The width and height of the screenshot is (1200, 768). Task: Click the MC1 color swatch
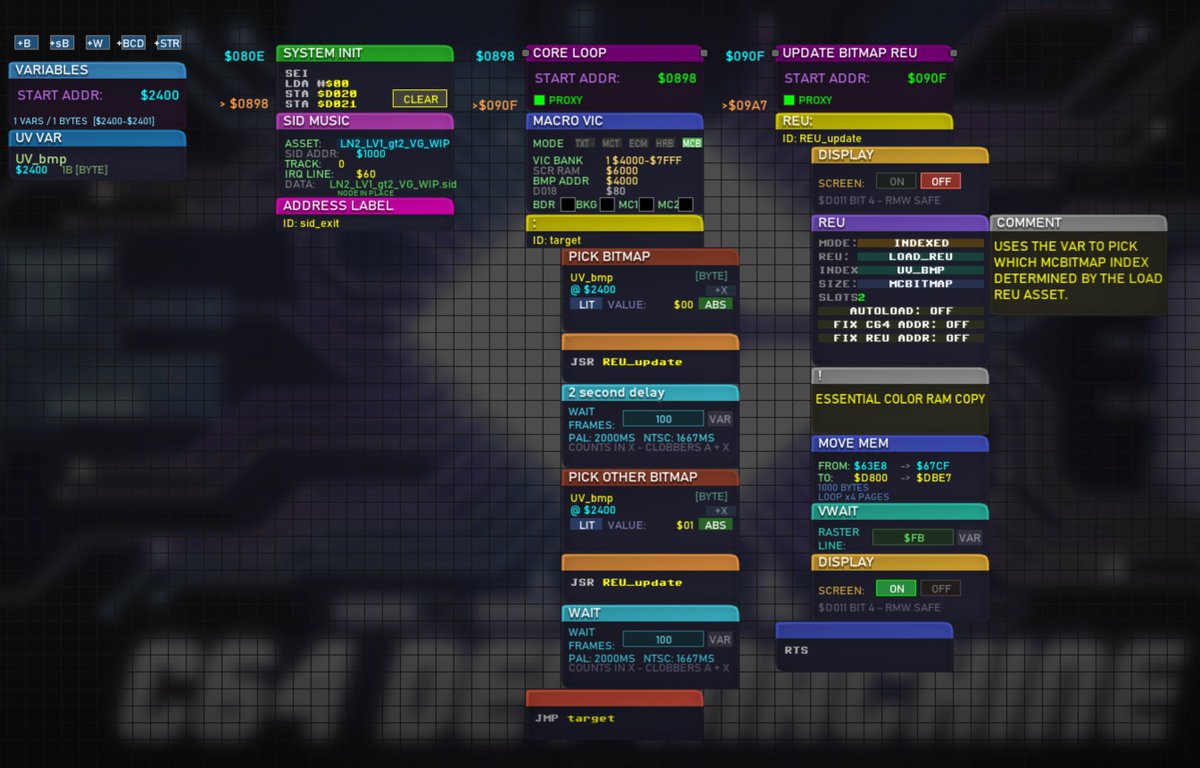[647, 205]
